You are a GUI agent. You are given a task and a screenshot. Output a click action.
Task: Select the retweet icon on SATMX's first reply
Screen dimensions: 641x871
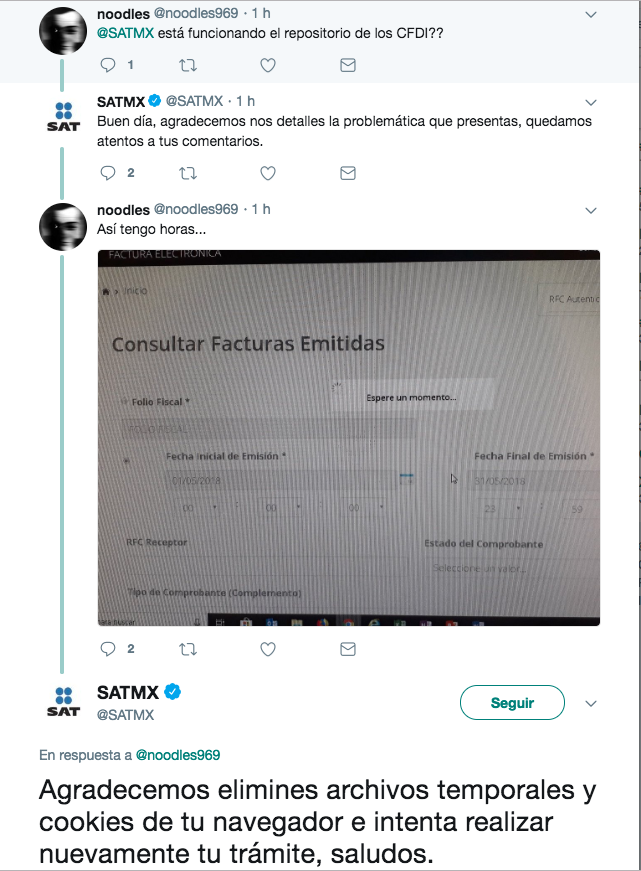click(x=187, y=173)
